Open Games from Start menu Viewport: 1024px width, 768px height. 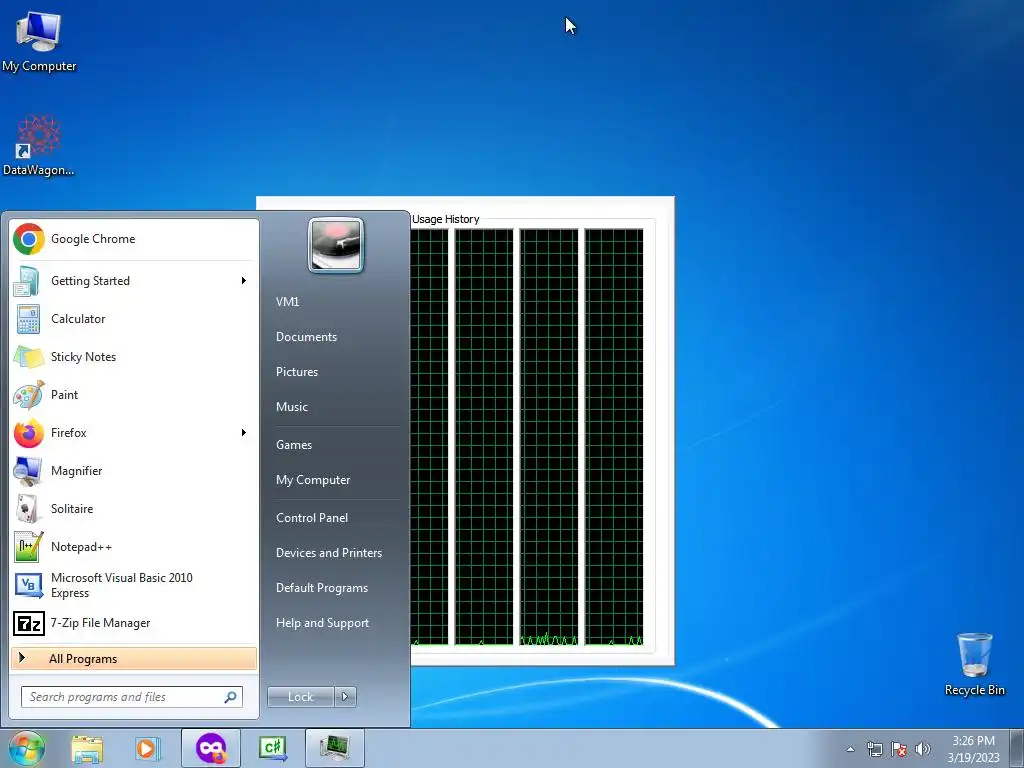294,445
